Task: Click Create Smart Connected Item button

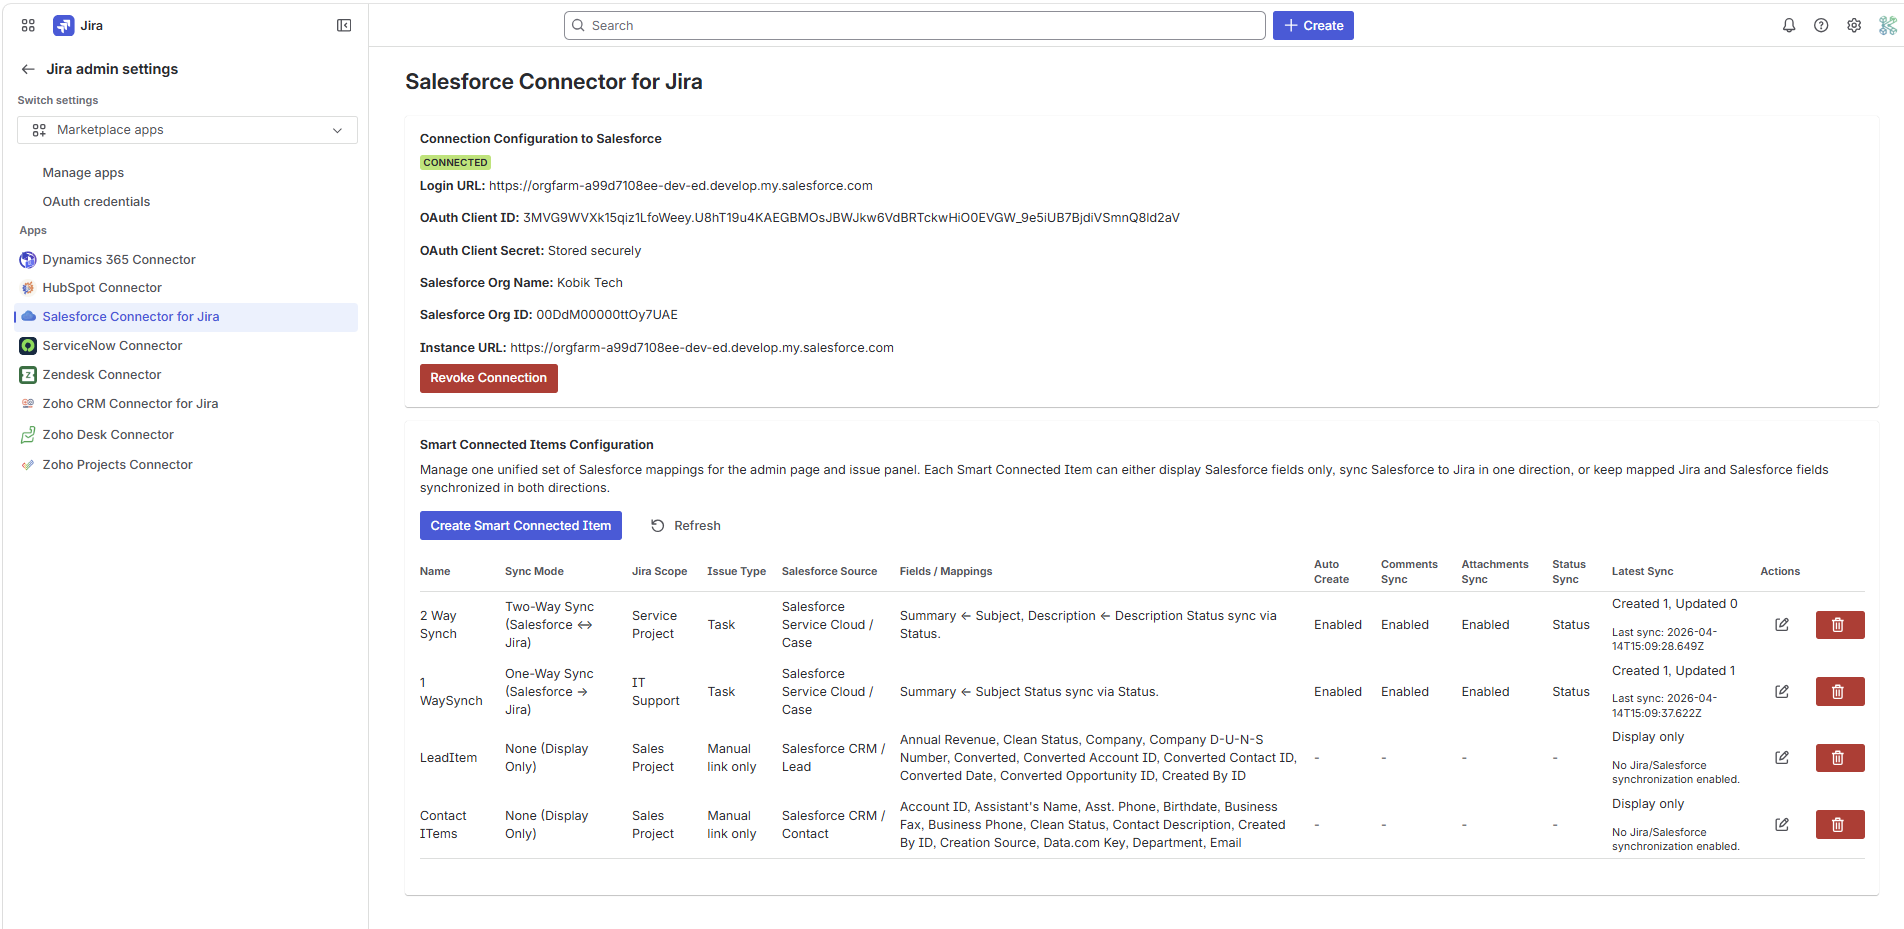Action: (x=520, y=526)
